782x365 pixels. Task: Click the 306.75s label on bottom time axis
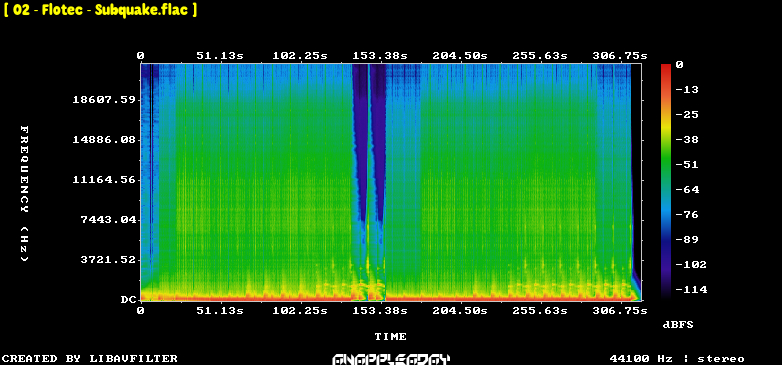click(x=619, y=311)
